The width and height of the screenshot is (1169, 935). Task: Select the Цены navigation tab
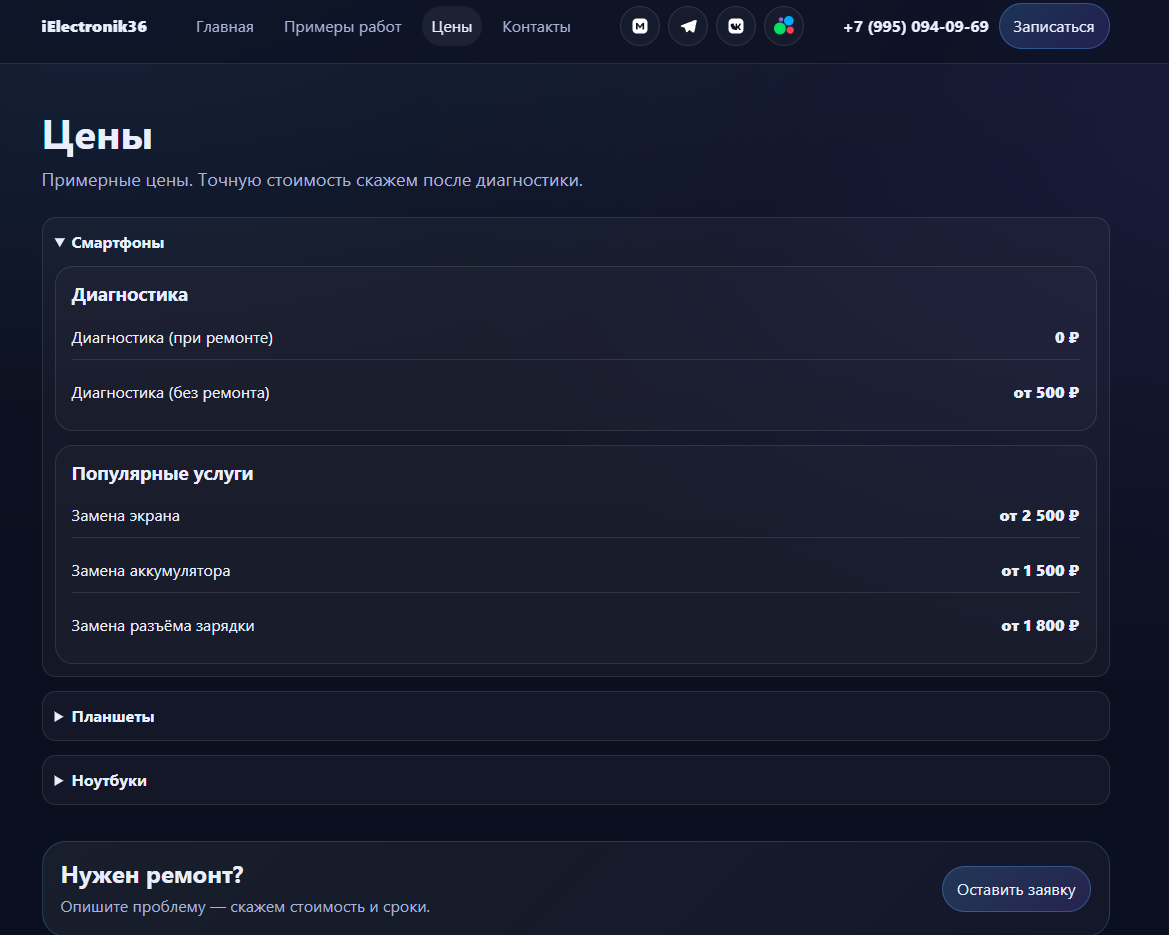[x=451, y=27]
